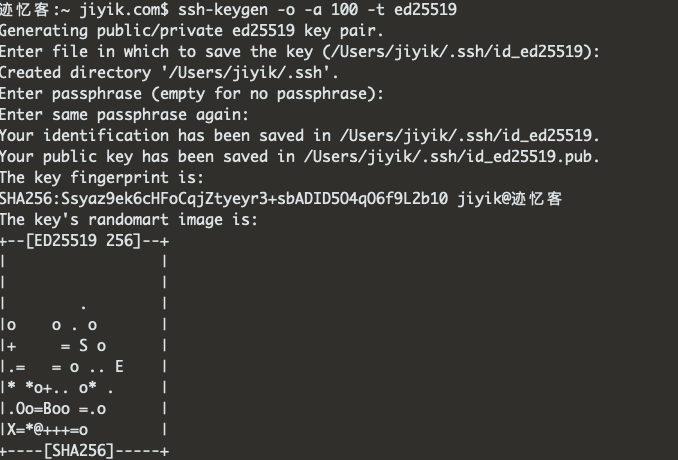Click the letter E in randomart
The width and height of the screenshot is (678, 460).
[x=119, y=367]
